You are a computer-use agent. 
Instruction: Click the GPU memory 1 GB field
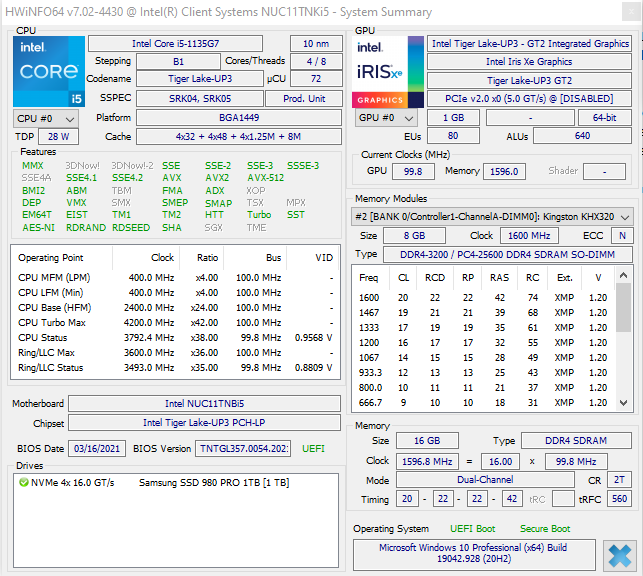tap(453, 118)
